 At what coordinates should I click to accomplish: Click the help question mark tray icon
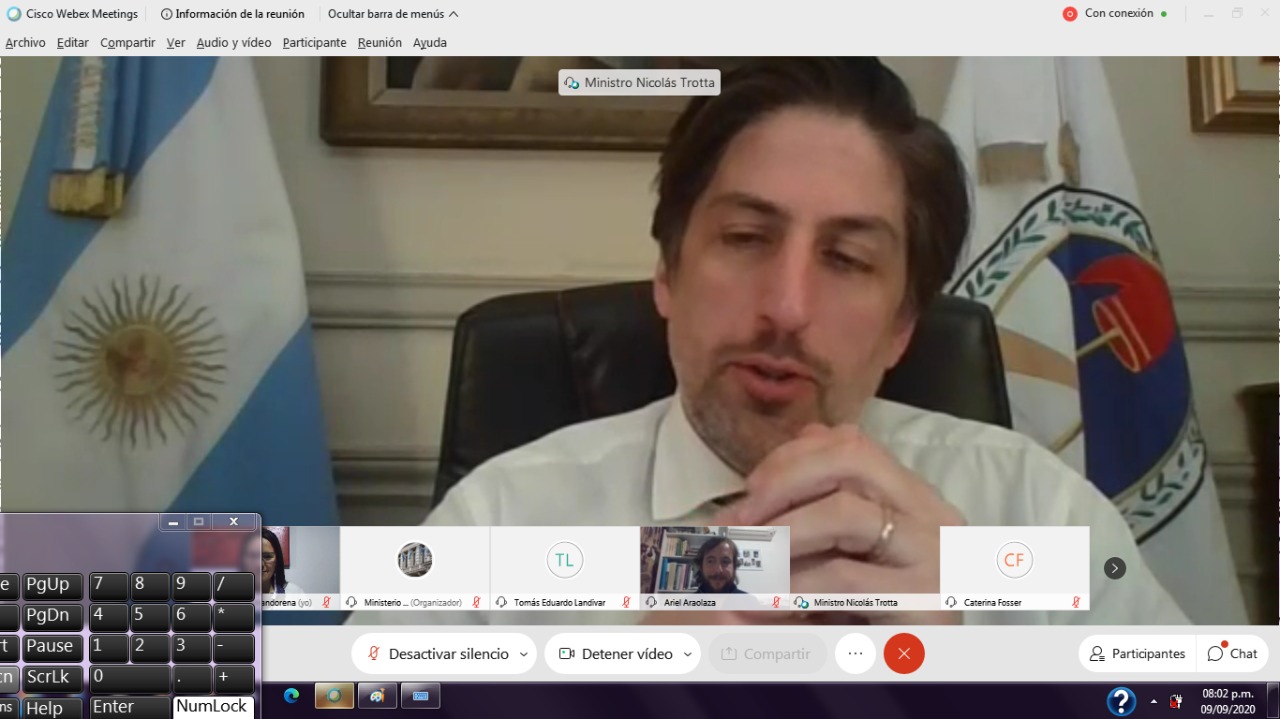pos(1121,701)
